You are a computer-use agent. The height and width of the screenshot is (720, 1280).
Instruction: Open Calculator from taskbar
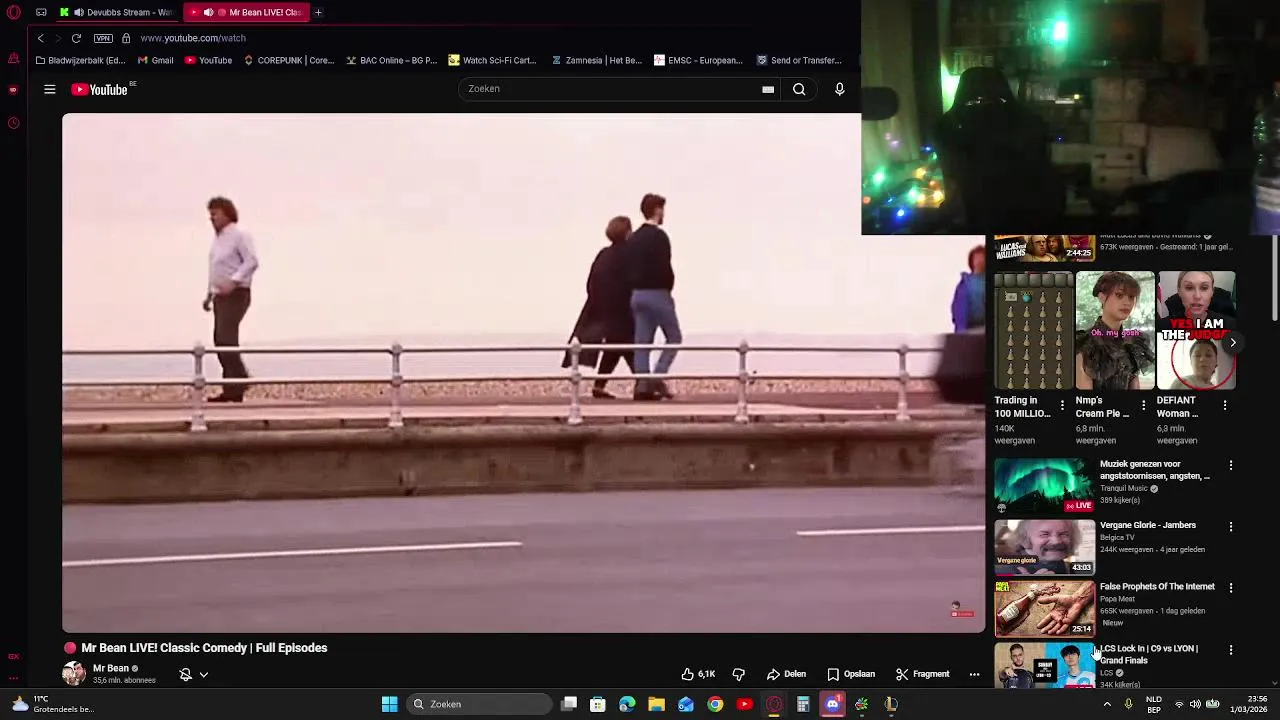tap(803, 704)
